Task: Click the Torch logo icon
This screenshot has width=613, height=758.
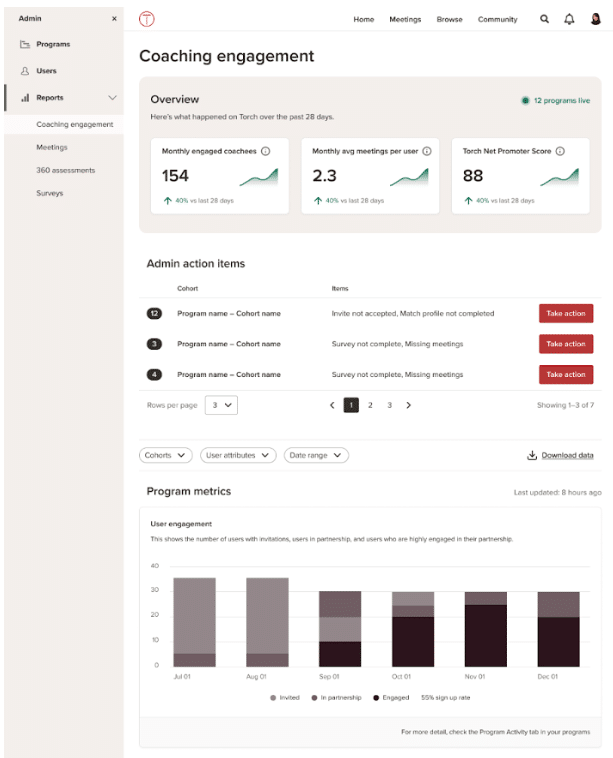Action: [147, 19]
